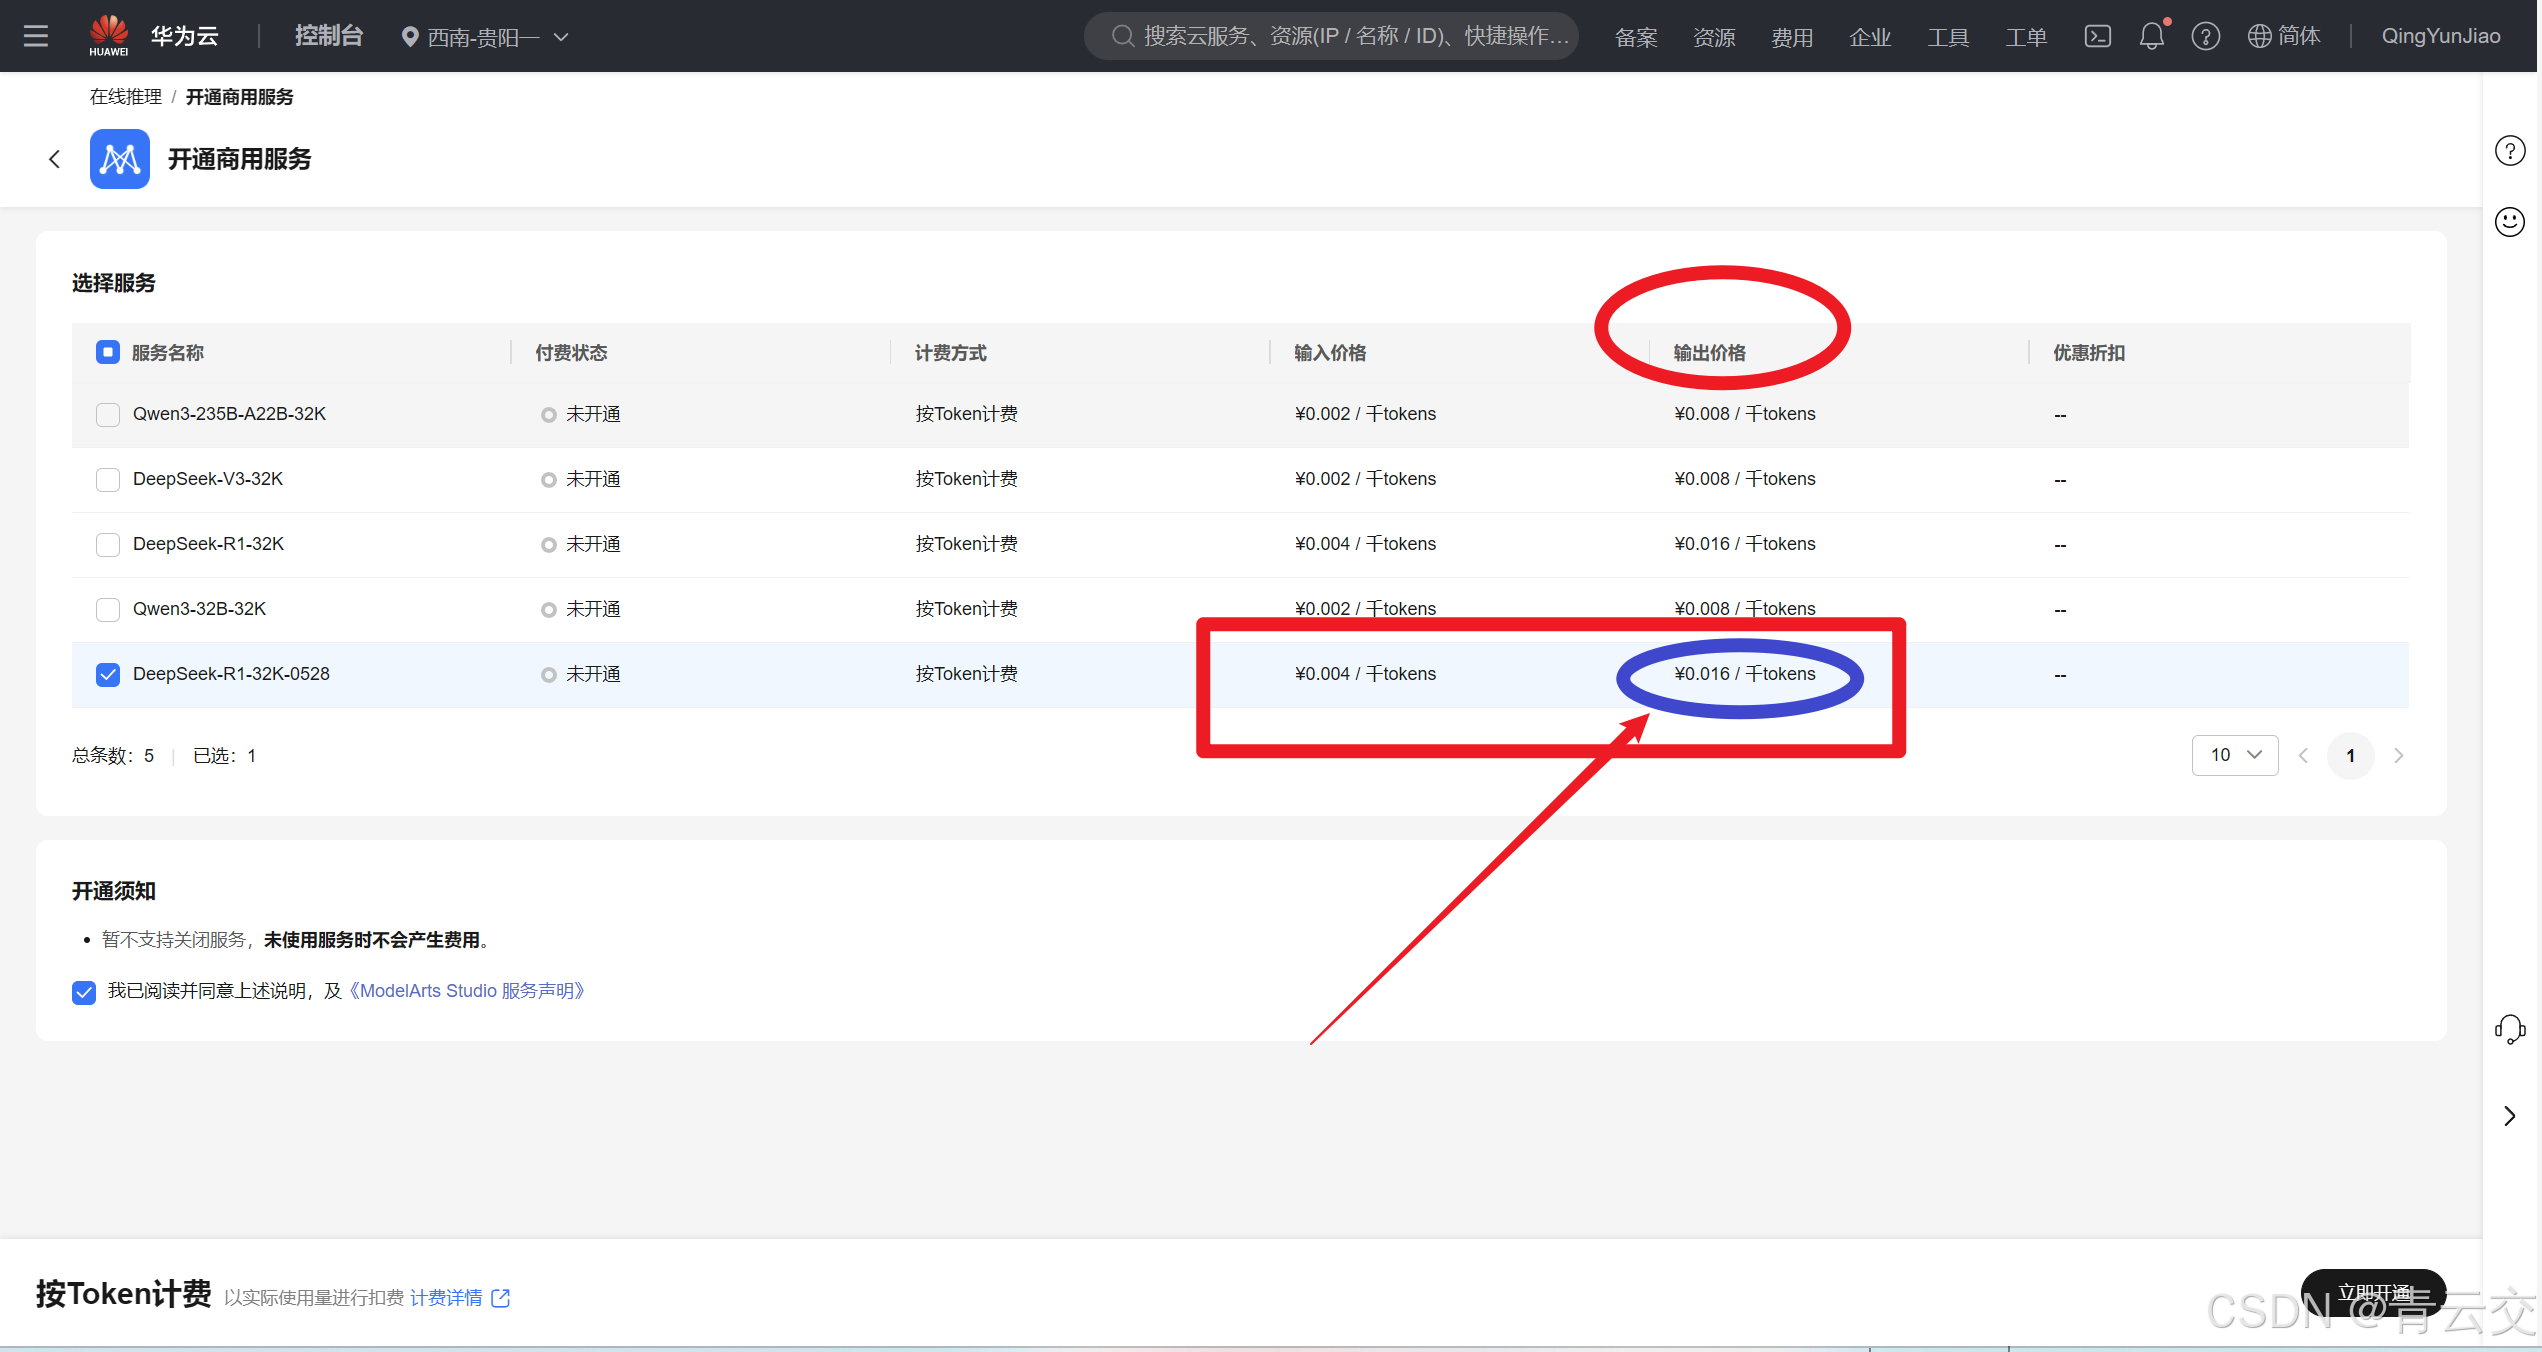Uncheck the DeepSeek-R1-32K-0528 checkbox

(108, 674)
